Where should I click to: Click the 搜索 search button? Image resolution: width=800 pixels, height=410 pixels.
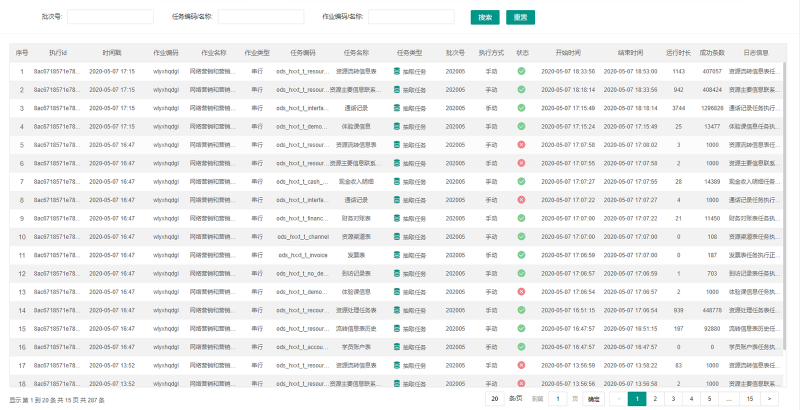[x=485, y=17]
